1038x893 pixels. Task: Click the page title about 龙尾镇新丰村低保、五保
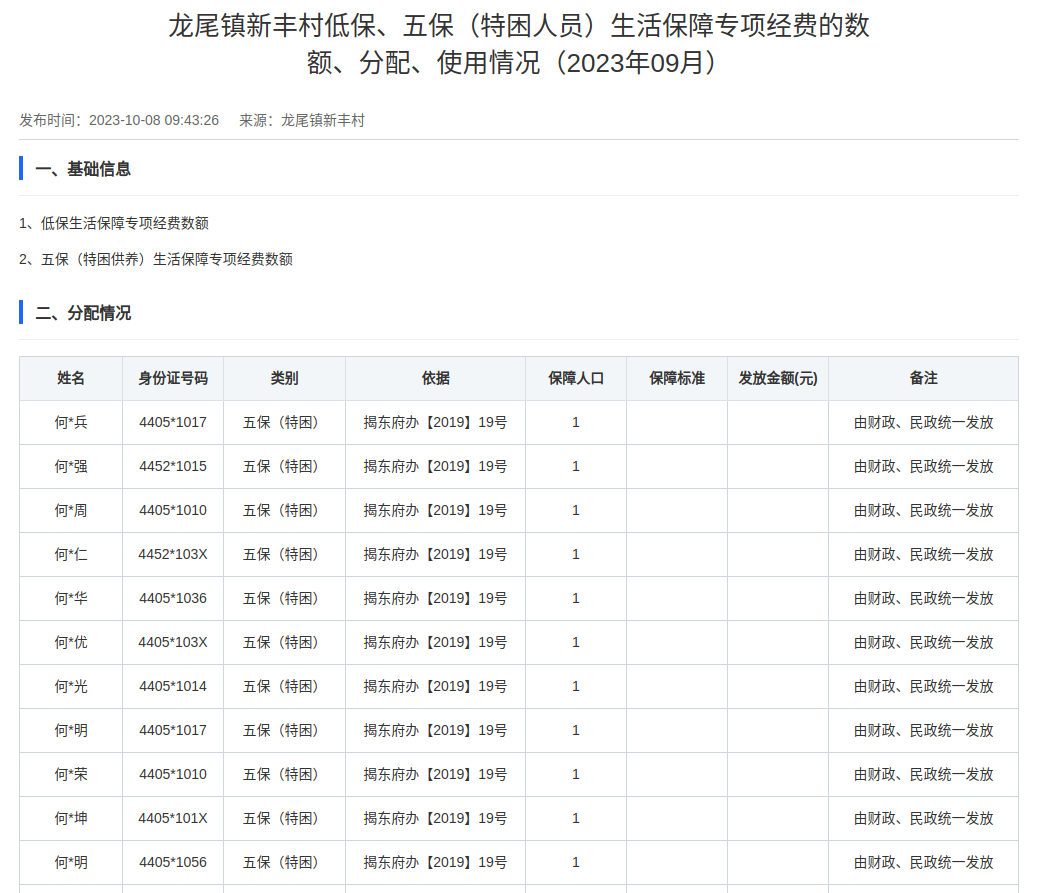pos(518,44)
